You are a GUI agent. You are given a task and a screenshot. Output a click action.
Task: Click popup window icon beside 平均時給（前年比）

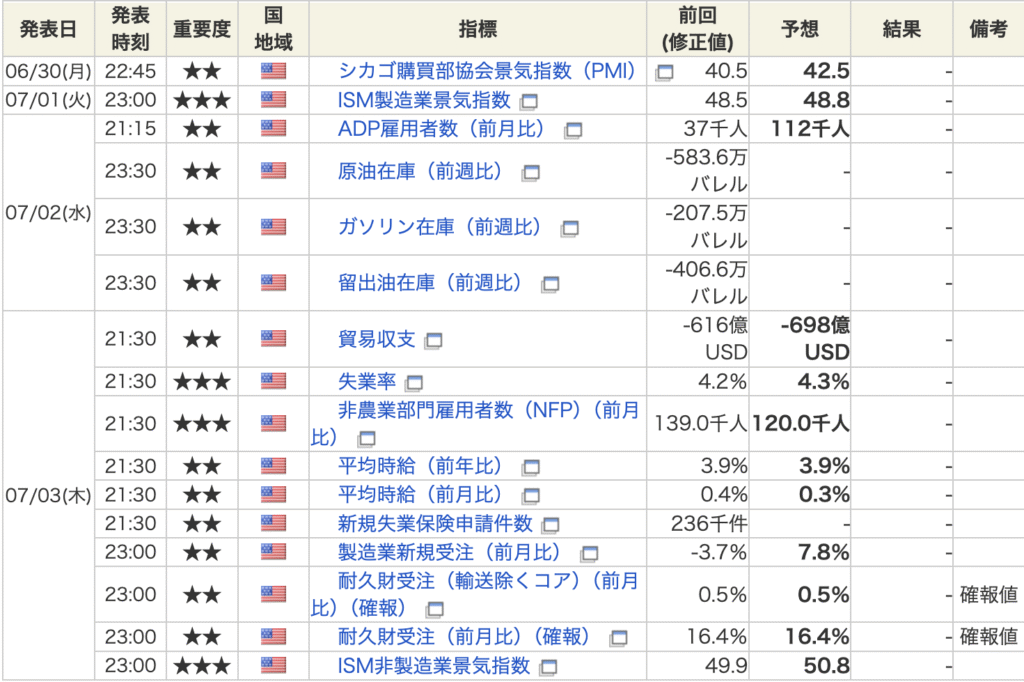point(531,468)
